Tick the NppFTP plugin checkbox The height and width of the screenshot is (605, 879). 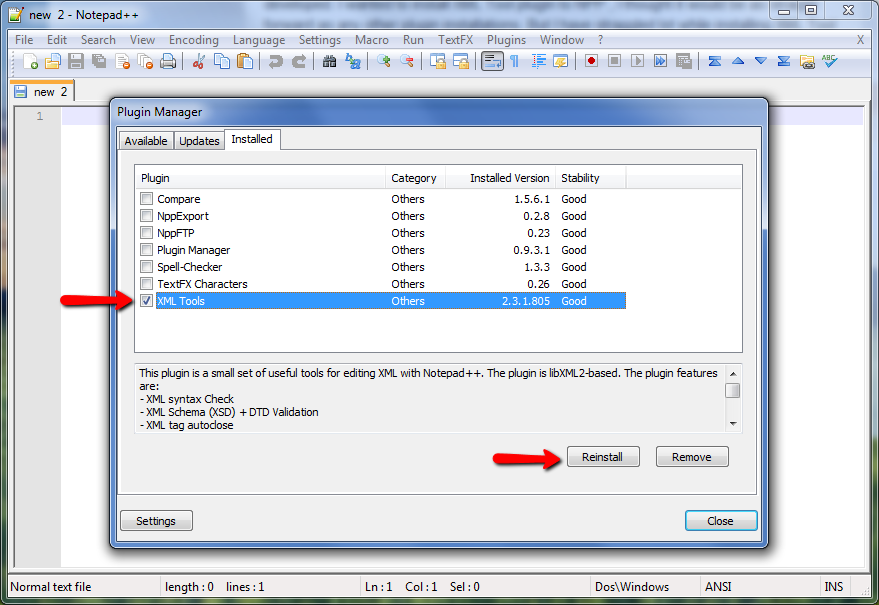[146, 232]
